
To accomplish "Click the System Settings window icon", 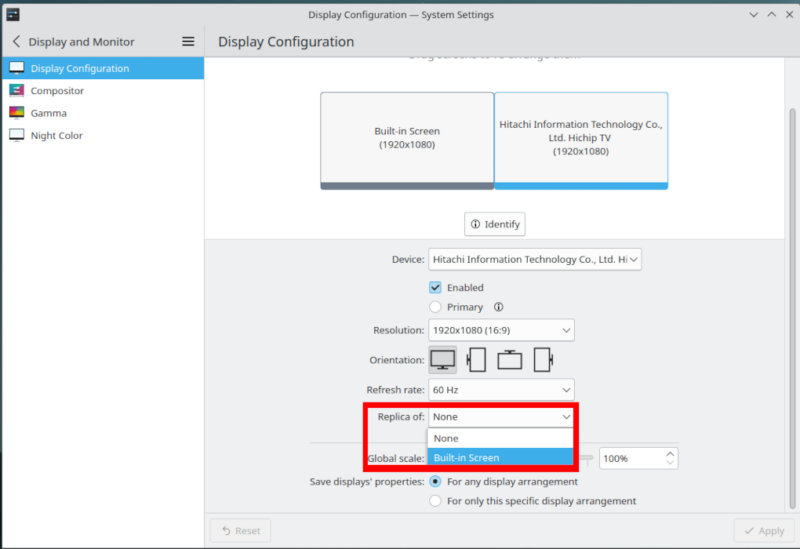I will (x=13, y=14).
